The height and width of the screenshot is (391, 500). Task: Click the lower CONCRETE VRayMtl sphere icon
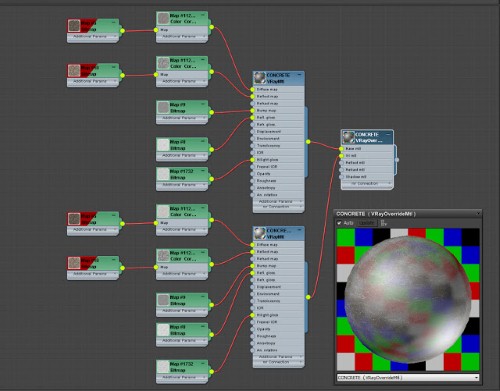pyautogui.click(x=260, y=233)
